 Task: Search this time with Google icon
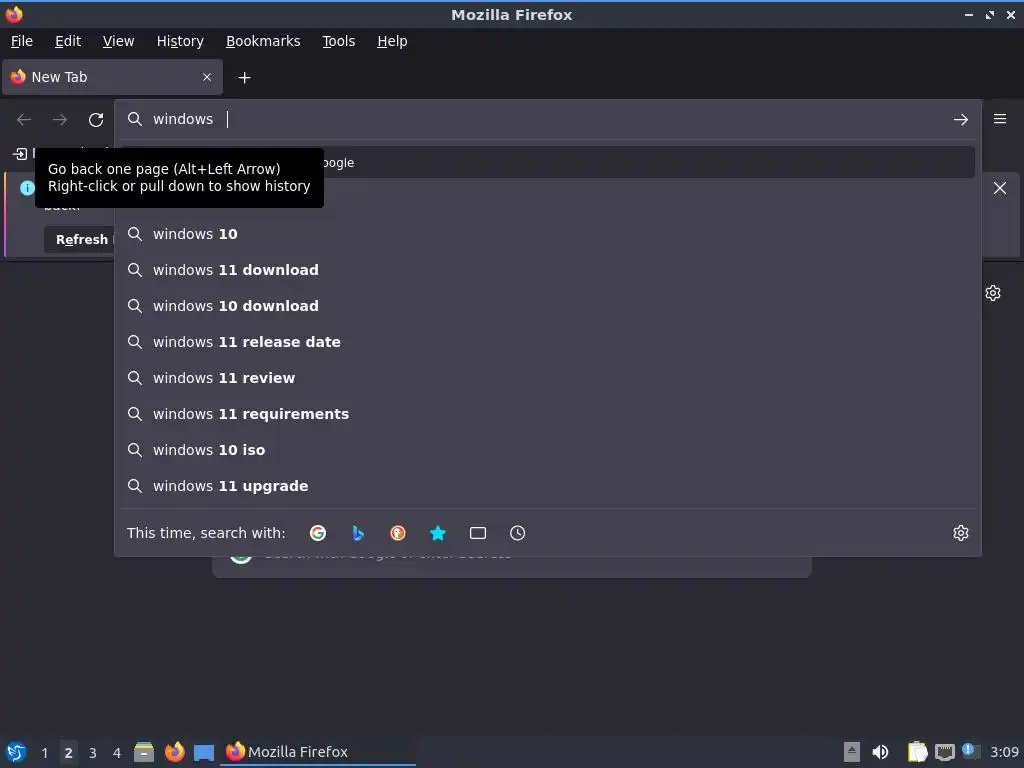(318, 533)
